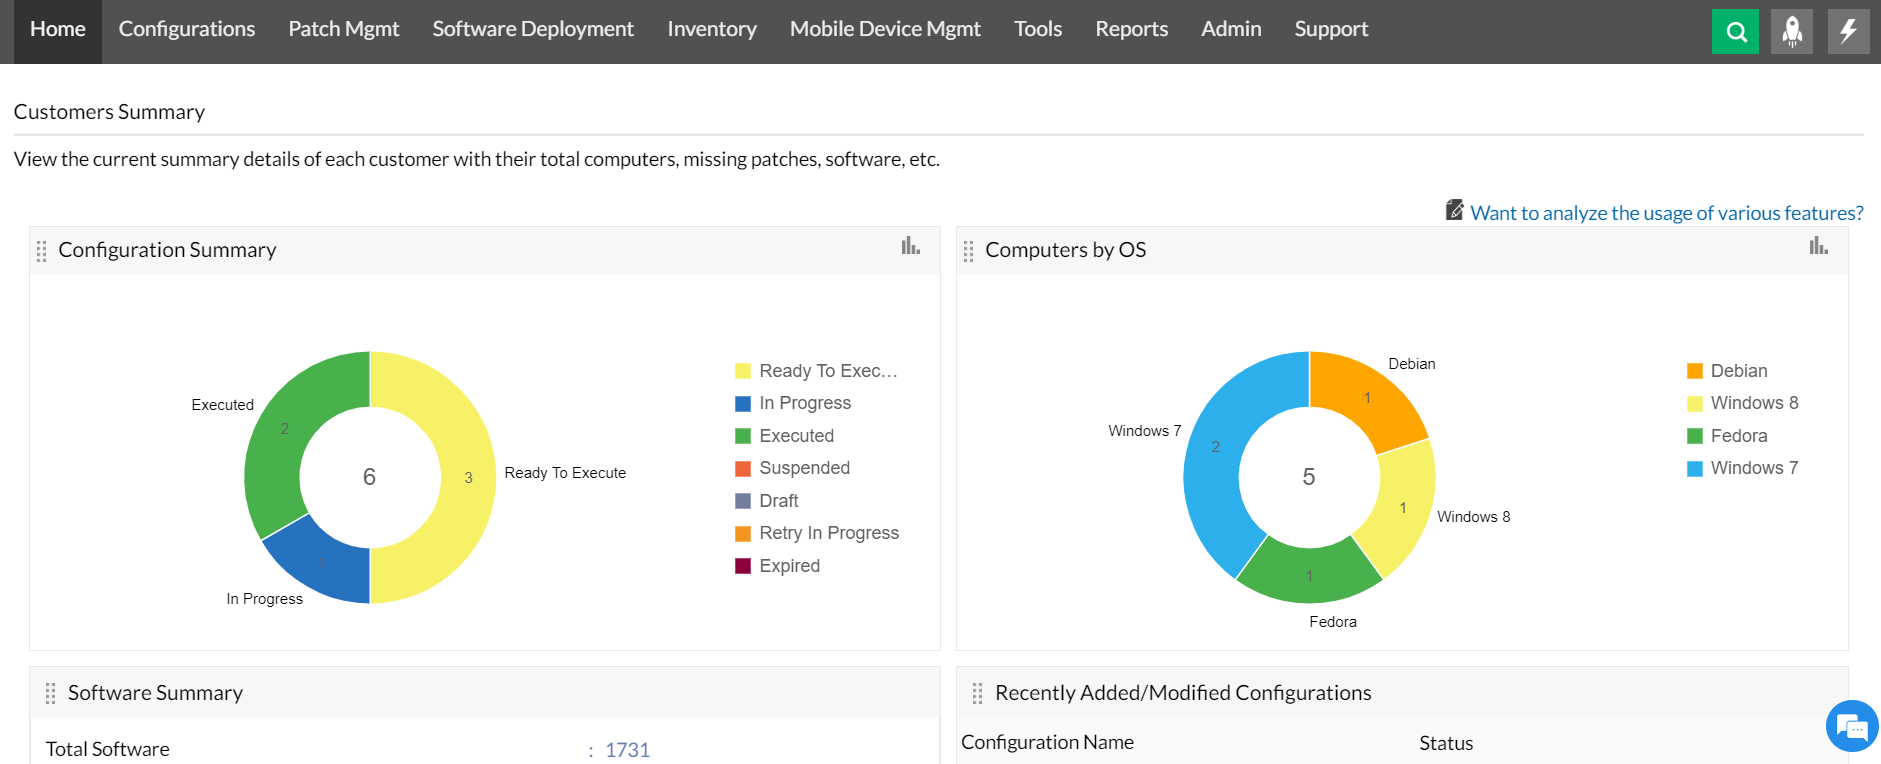Open the Reports menu
Viewport: 1881px width, 764px height.
pyautogui.click(x=1131, y=30)
